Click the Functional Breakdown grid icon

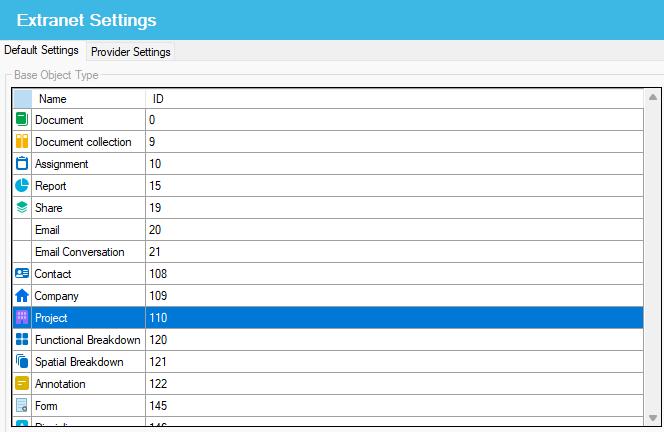tap(22, 340)
